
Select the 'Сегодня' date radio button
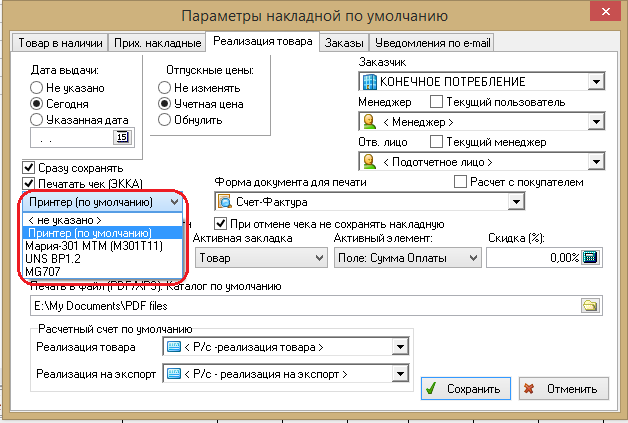(x=37, y=103)
